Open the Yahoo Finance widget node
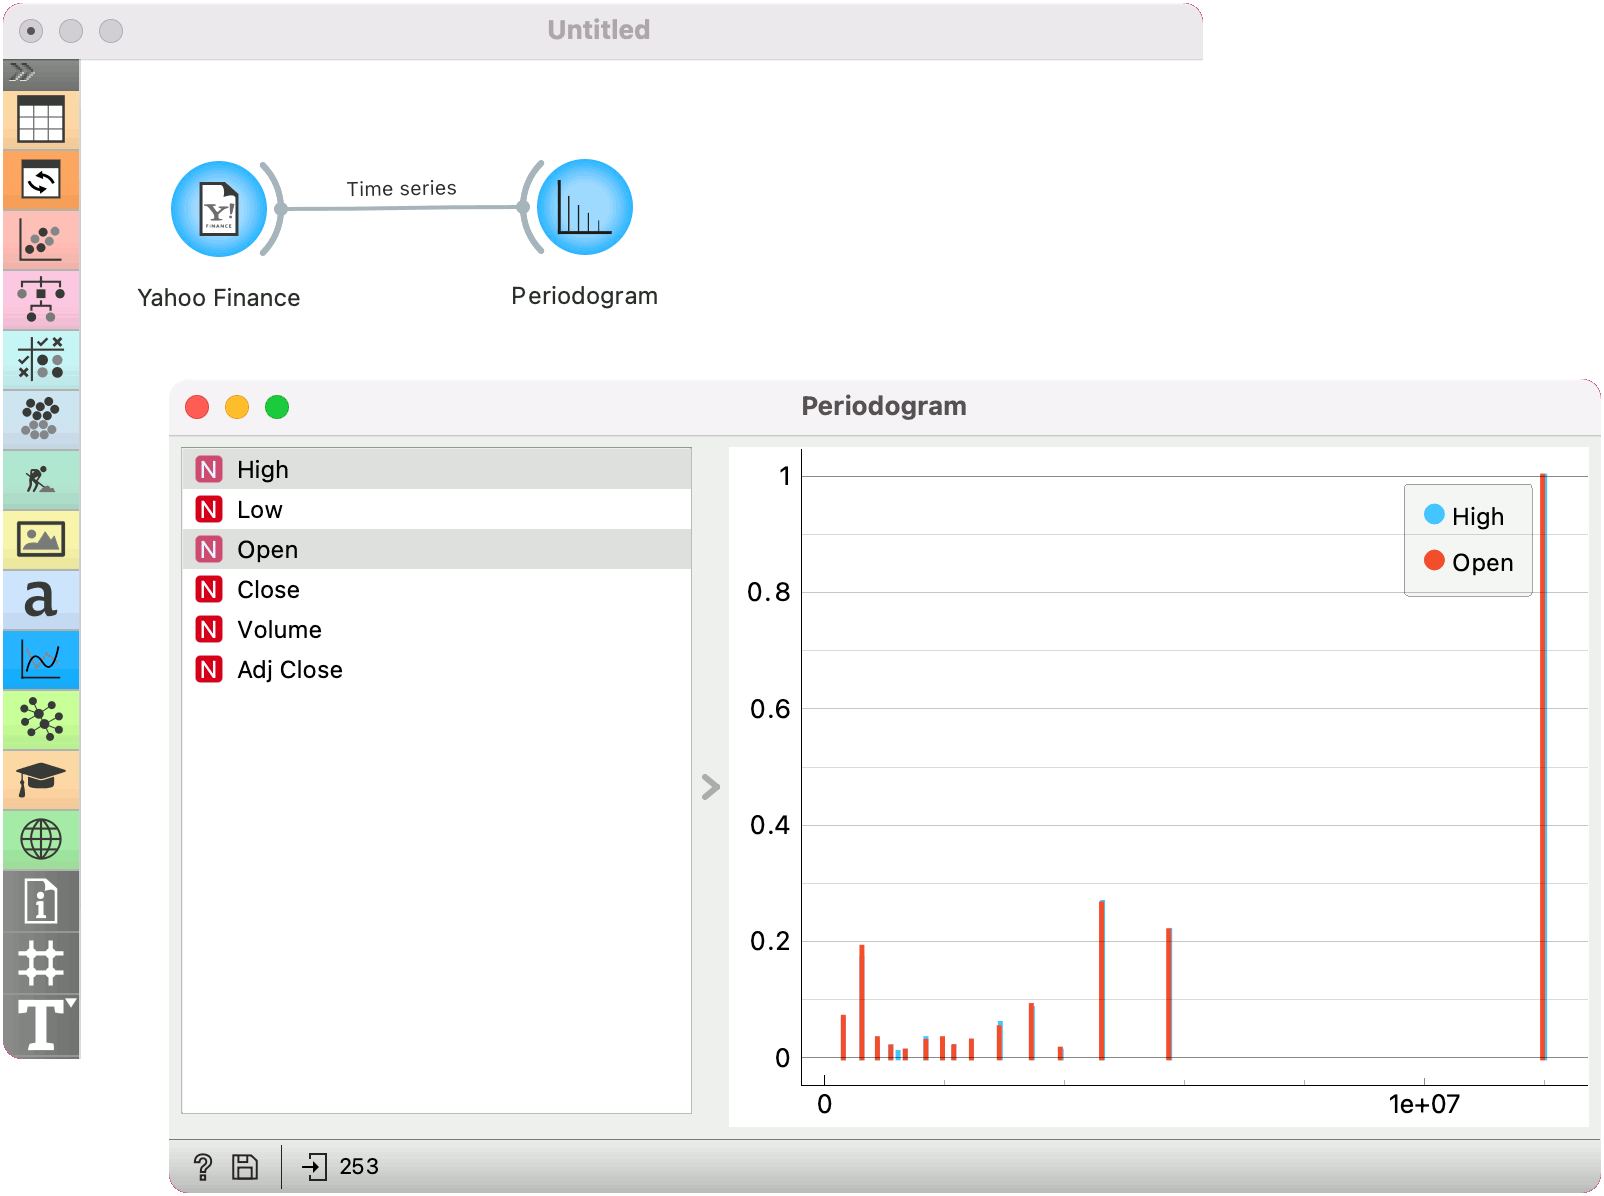Screen dimensions: 1604x1196 click(x=219, y=209)
